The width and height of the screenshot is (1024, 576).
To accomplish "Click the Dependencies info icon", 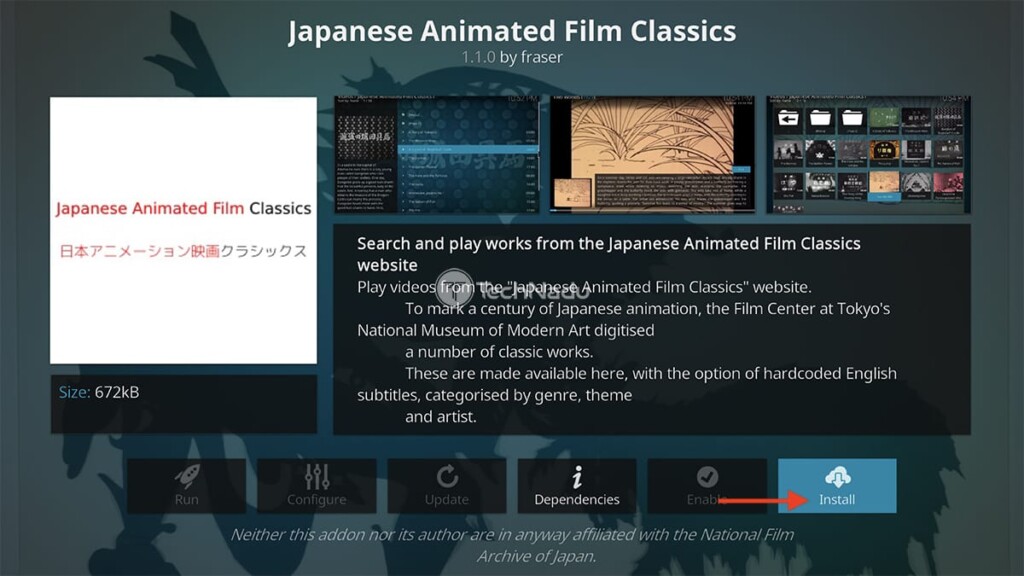I will click(577, 477).
